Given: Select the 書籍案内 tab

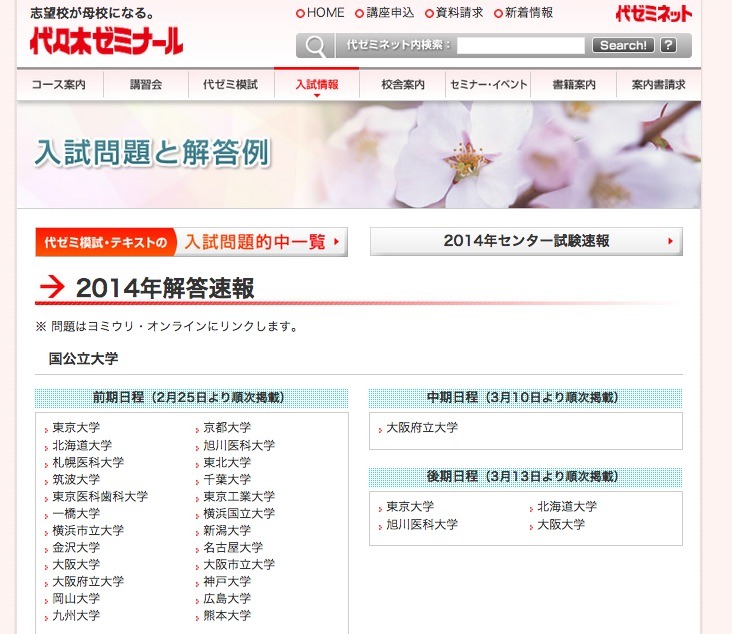Looking at the screenshot, I should [574, 85].
